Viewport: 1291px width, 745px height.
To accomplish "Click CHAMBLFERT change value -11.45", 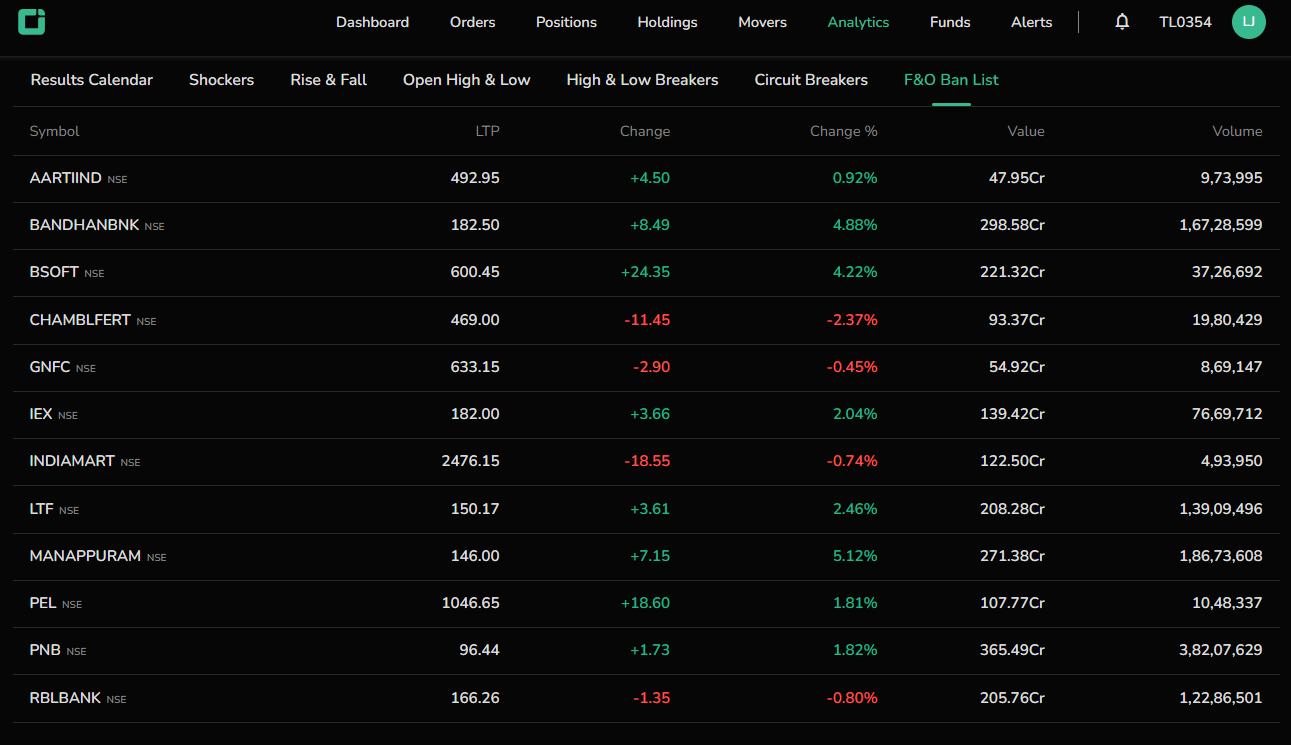I will coord(647,320).
